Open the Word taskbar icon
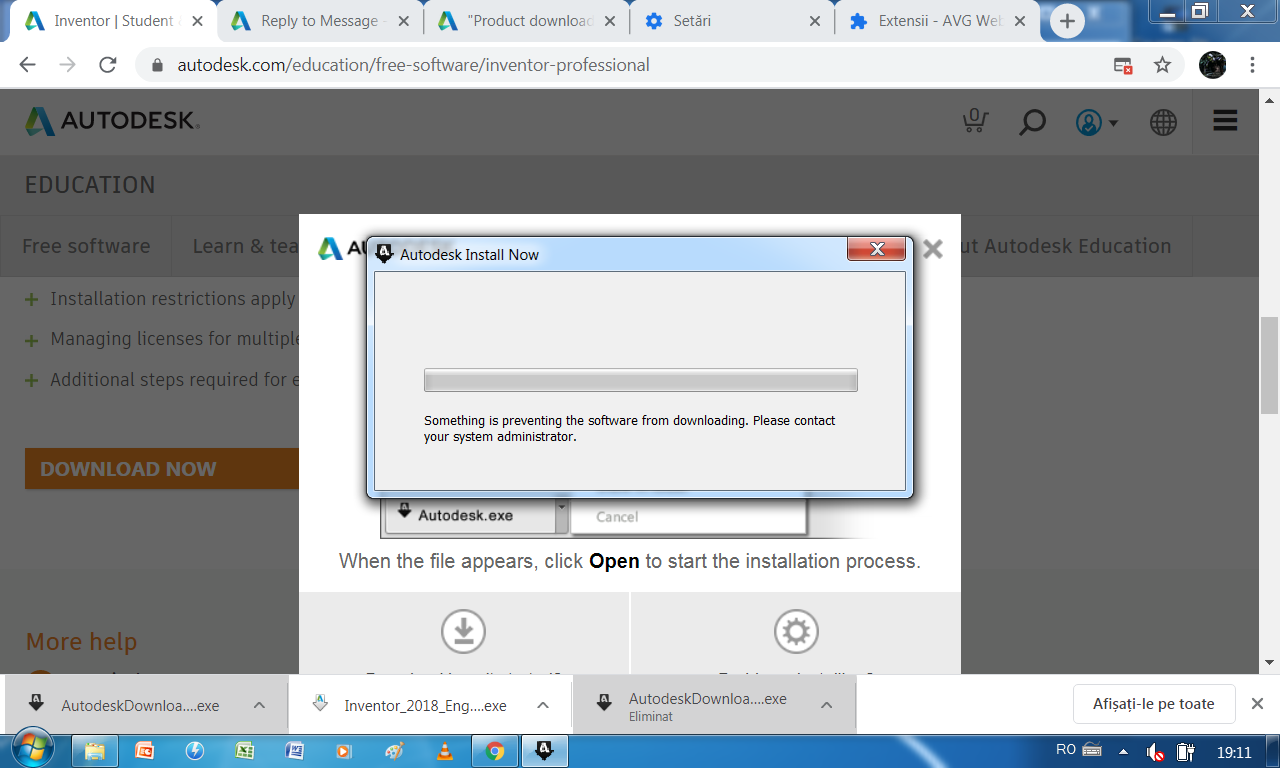 295,751
